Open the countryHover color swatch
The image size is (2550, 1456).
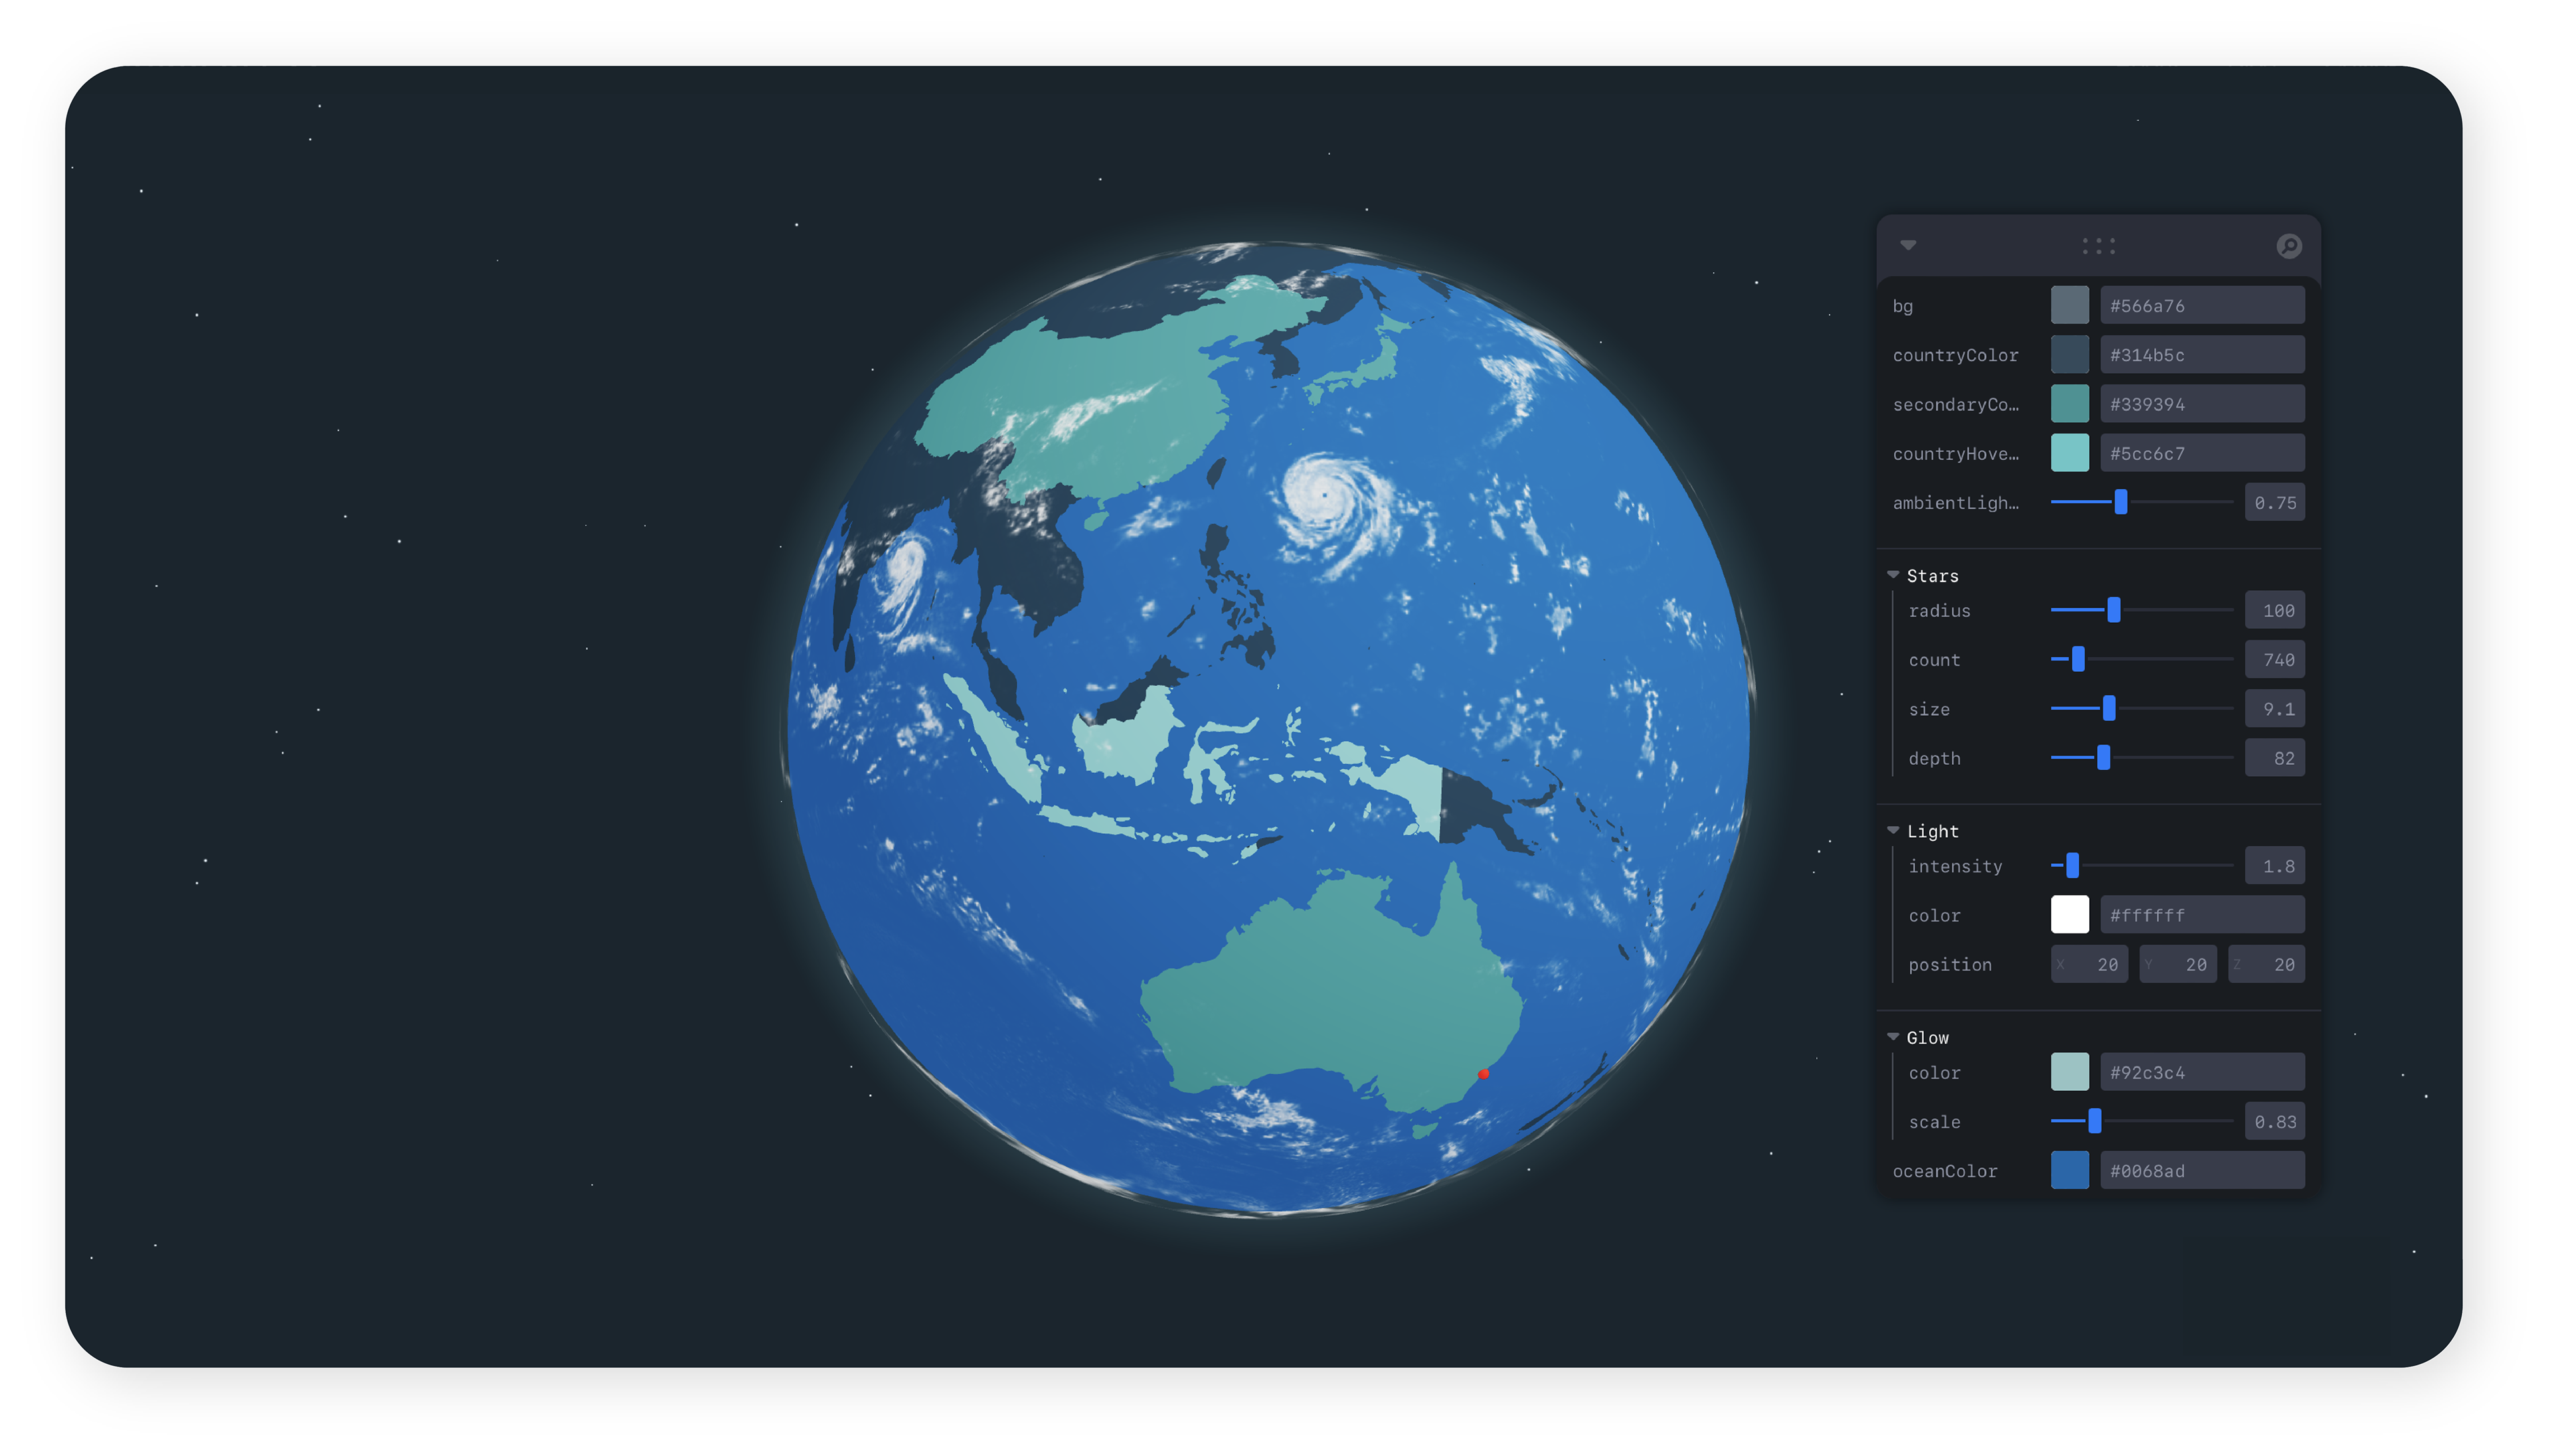2069,453
